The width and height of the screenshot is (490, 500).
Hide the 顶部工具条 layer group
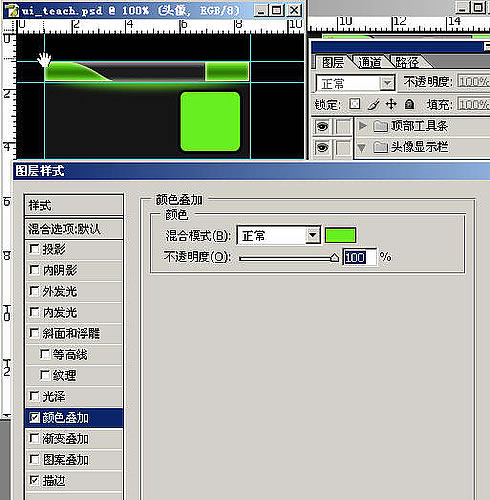[322, 126]
